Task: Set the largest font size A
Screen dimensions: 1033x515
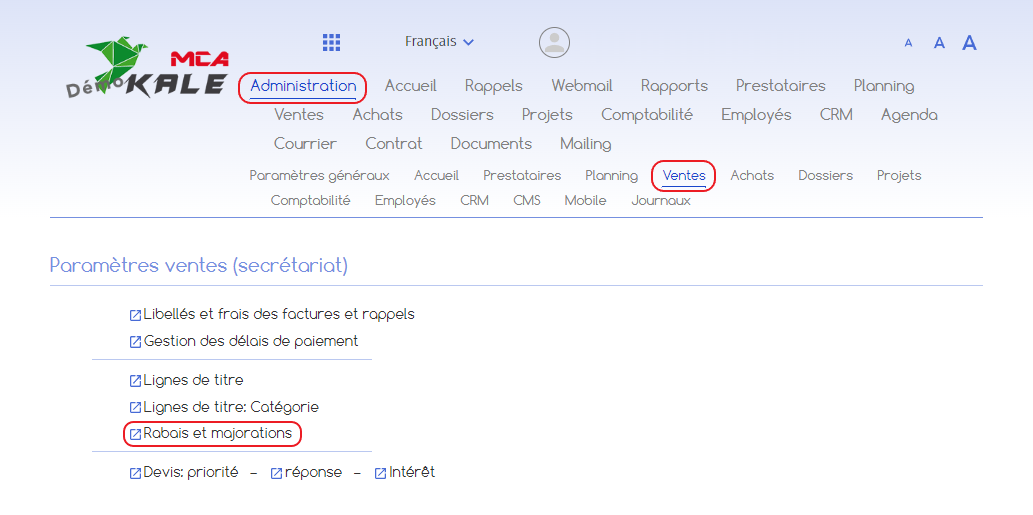Action: click(969, 43)
